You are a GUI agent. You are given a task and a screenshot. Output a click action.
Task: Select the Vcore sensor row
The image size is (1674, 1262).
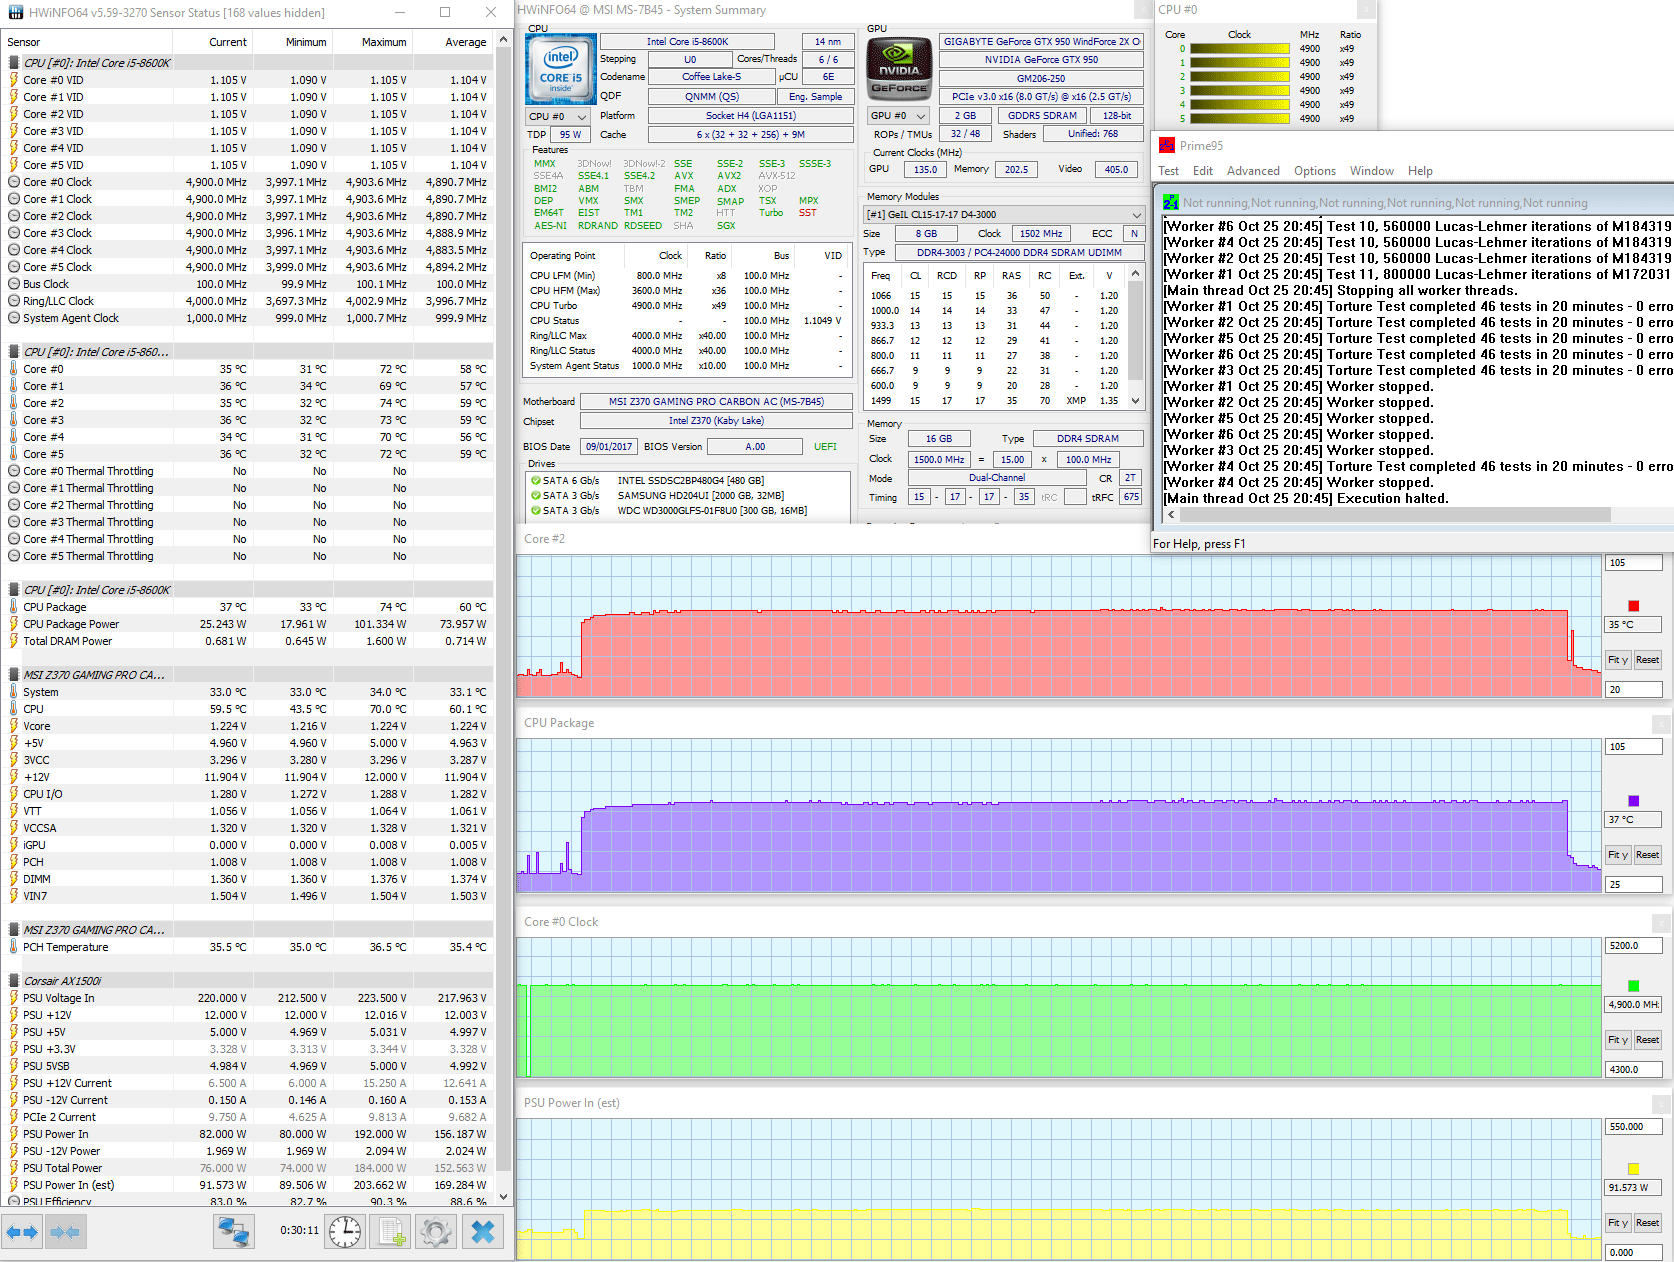click(x=248, y=726)
